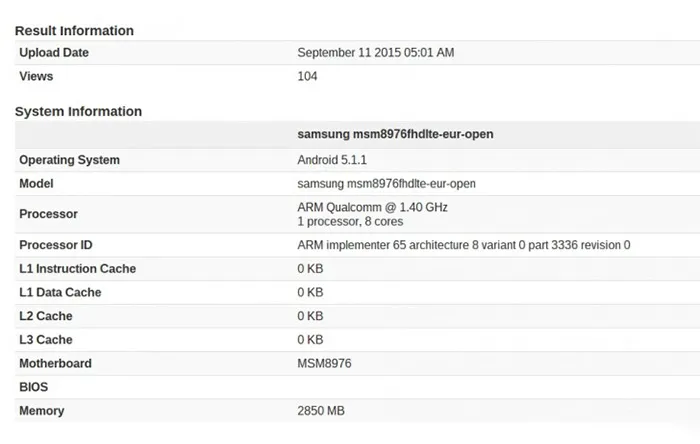Screen dimensions: 700x444
Task: Select the Upload Date label
Action: [54, 53]
